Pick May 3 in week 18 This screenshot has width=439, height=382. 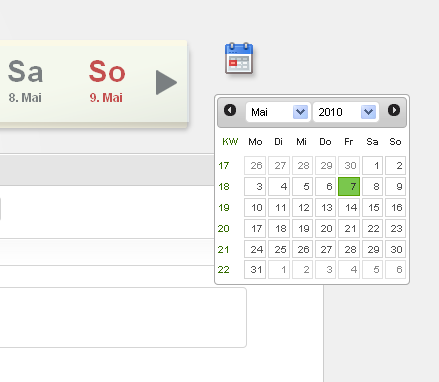[x=255, y=186]
